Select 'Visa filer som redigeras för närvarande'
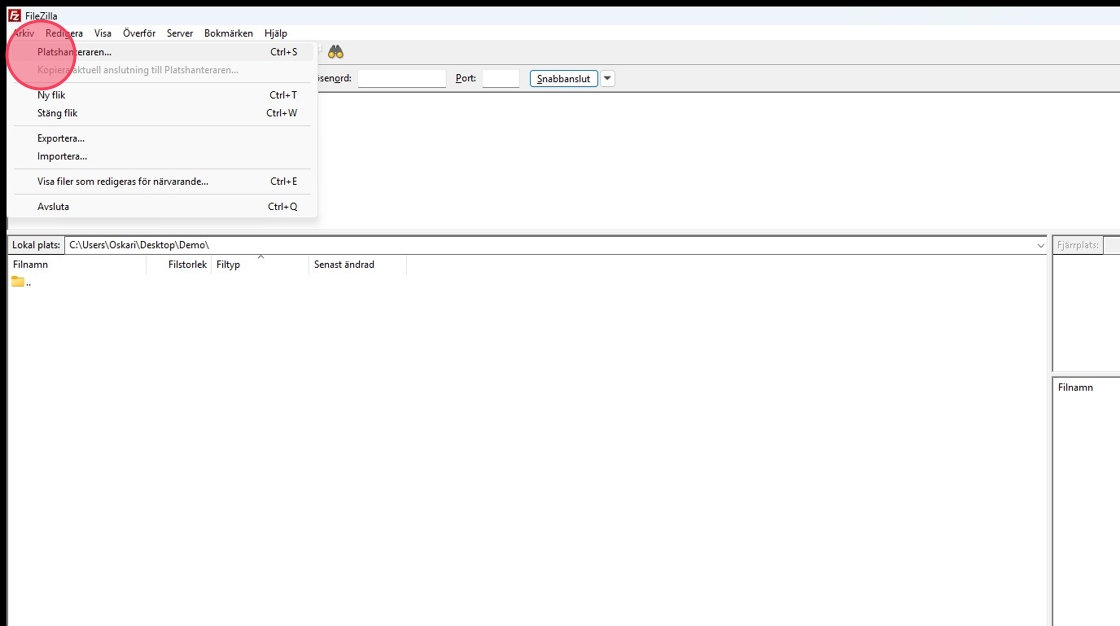 123,182
